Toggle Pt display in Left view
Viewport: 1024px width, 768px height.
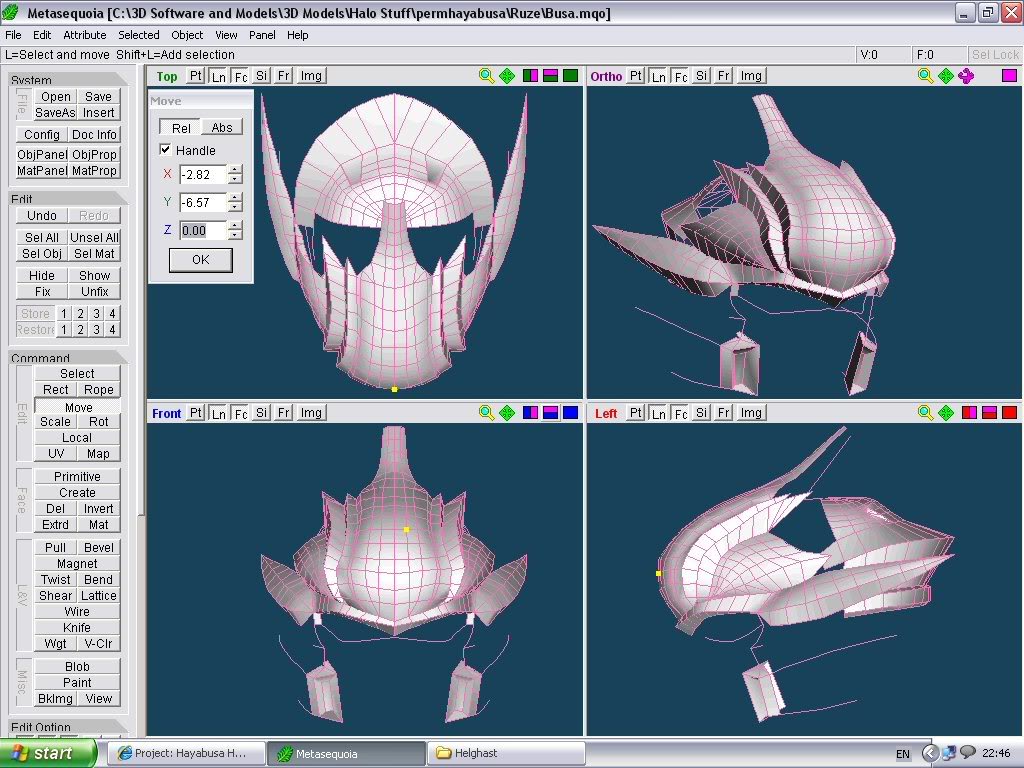(x=635, y=413)
